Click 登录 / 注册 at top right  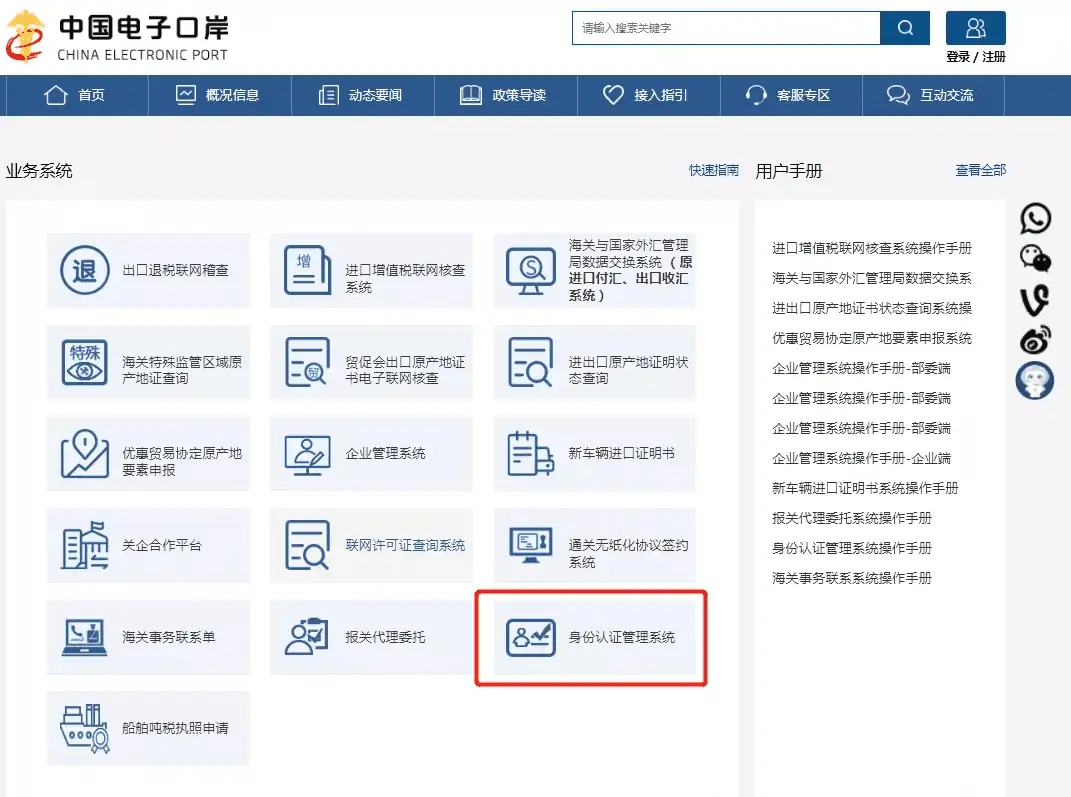pos(975,57)
